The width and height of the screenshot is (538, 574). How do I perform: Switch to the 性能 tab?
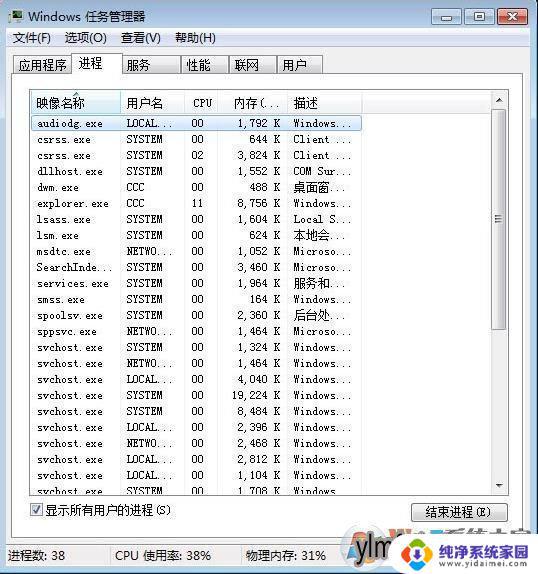click(205, 65)
